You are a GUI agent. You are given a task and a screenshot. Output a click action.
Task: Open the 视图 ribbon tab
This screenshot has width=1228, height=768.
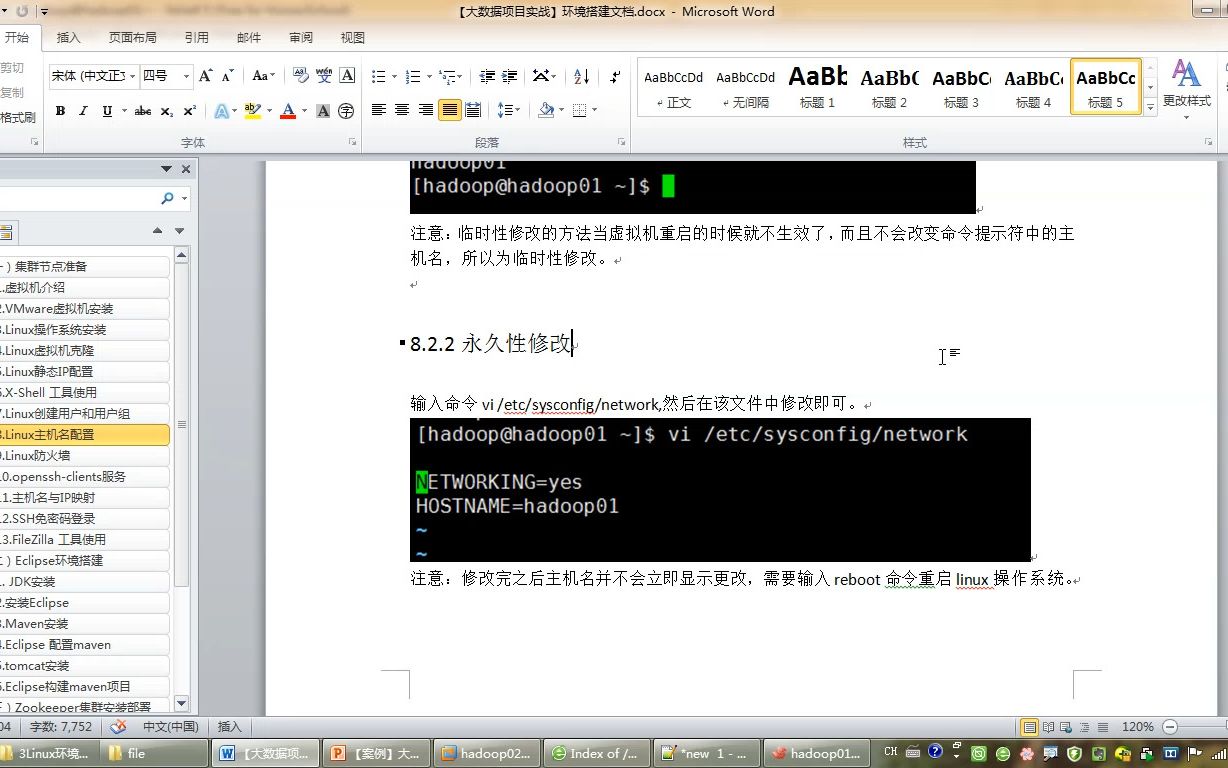tap(353, 38)
